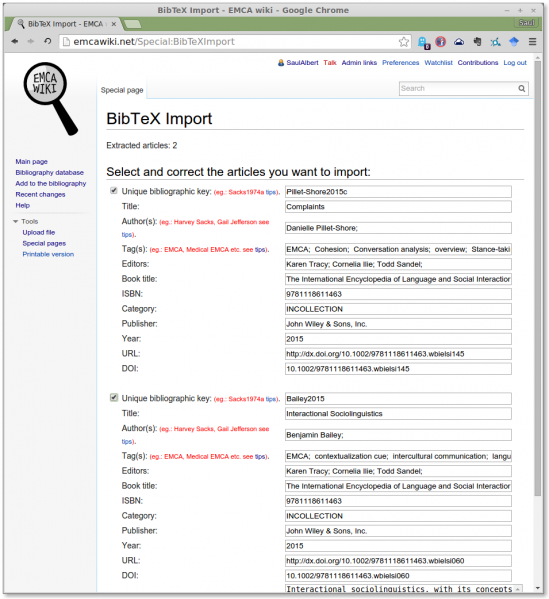Close the BibTeX Import browser tab
Screen dimensions: 549x599
pyautogui.click(x=113, y=24)
